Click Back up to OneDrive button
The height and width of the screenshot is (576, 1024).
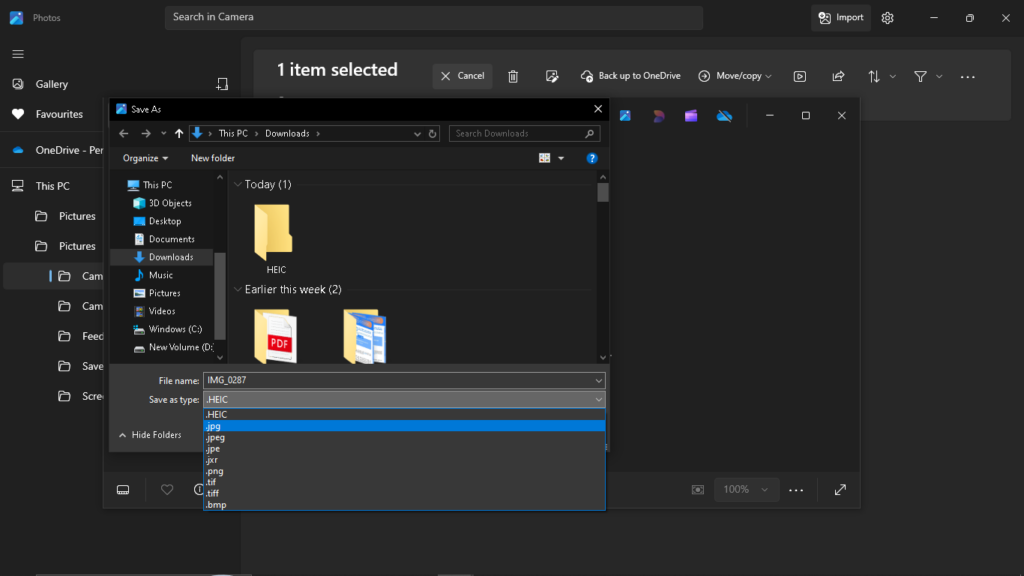[x=631, y=76]
